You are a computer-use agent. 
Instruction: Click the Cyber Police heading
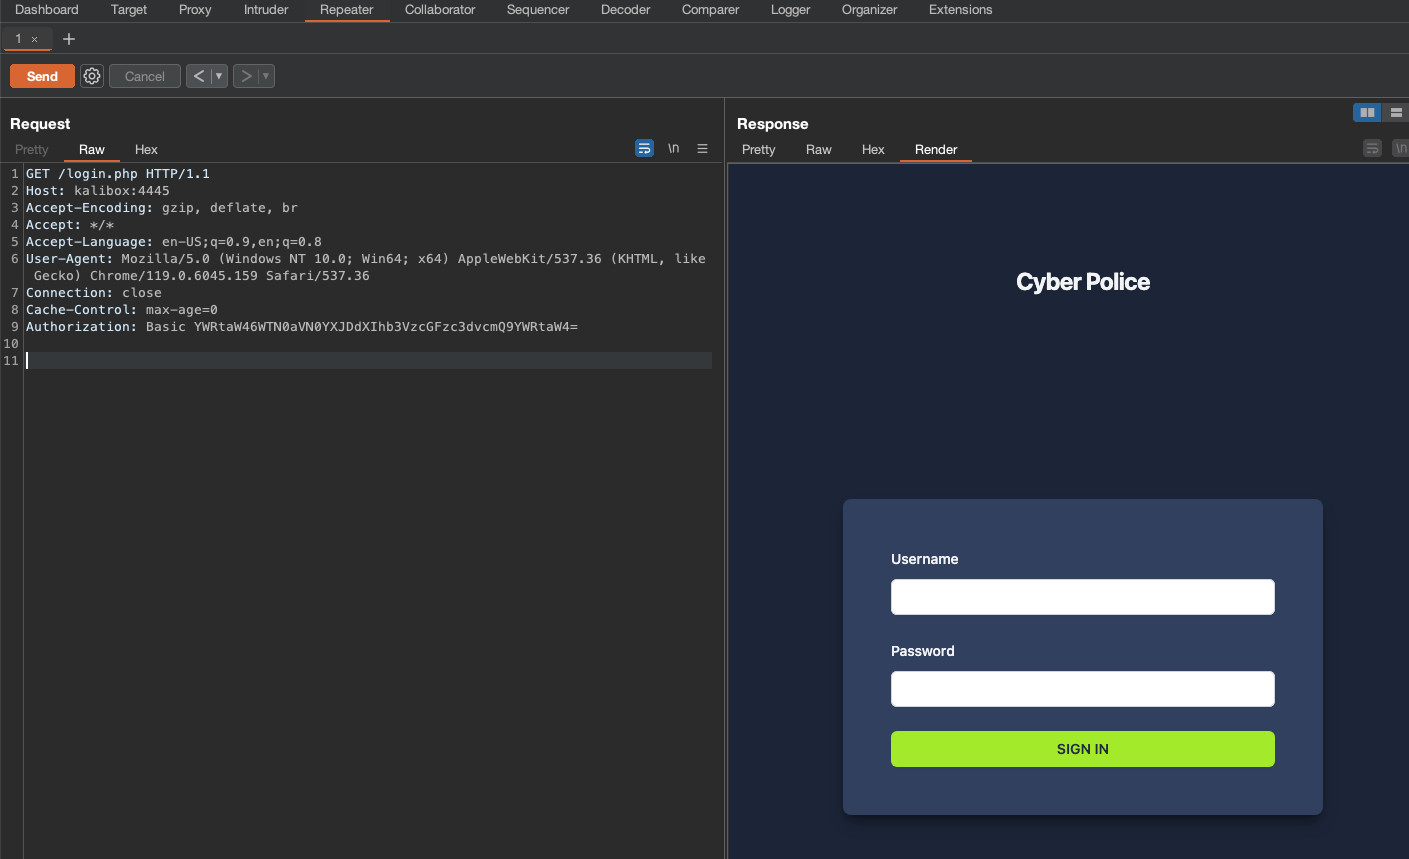point(1083,282)
